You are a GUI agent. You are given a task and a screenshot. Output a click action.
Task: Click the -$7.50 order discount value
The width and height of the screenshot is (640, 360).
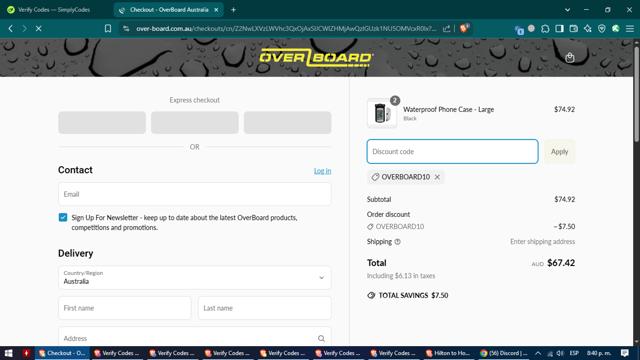564,227
